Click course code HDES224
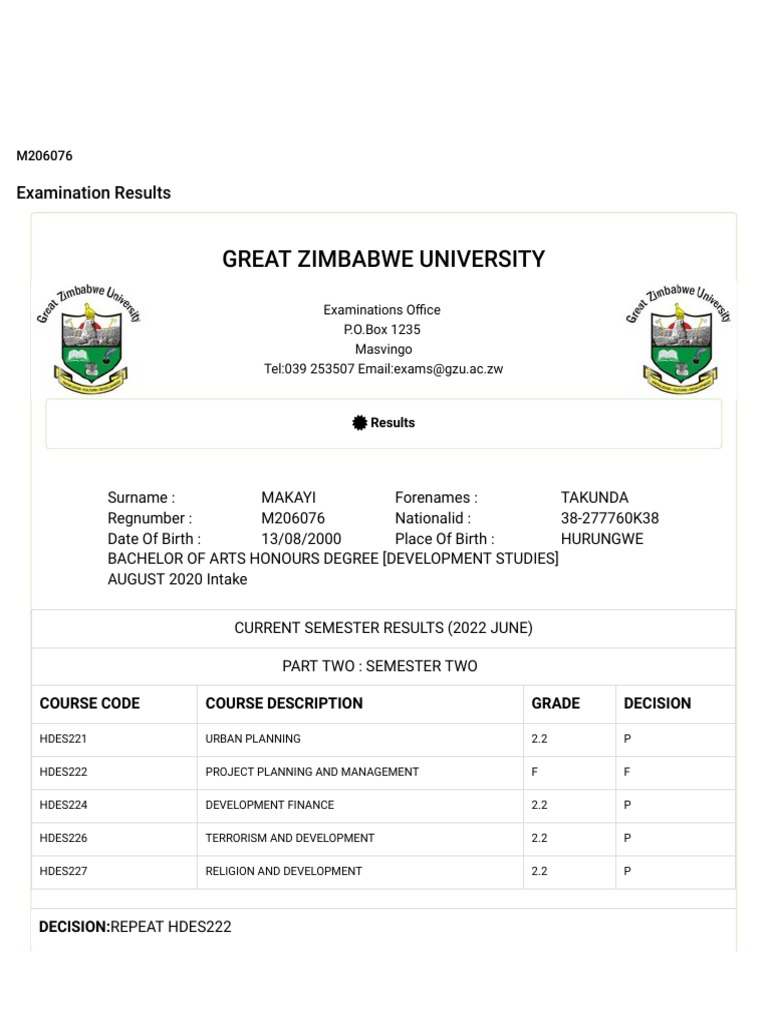Viewport: 768px width, 1024px height. [63, 805]
